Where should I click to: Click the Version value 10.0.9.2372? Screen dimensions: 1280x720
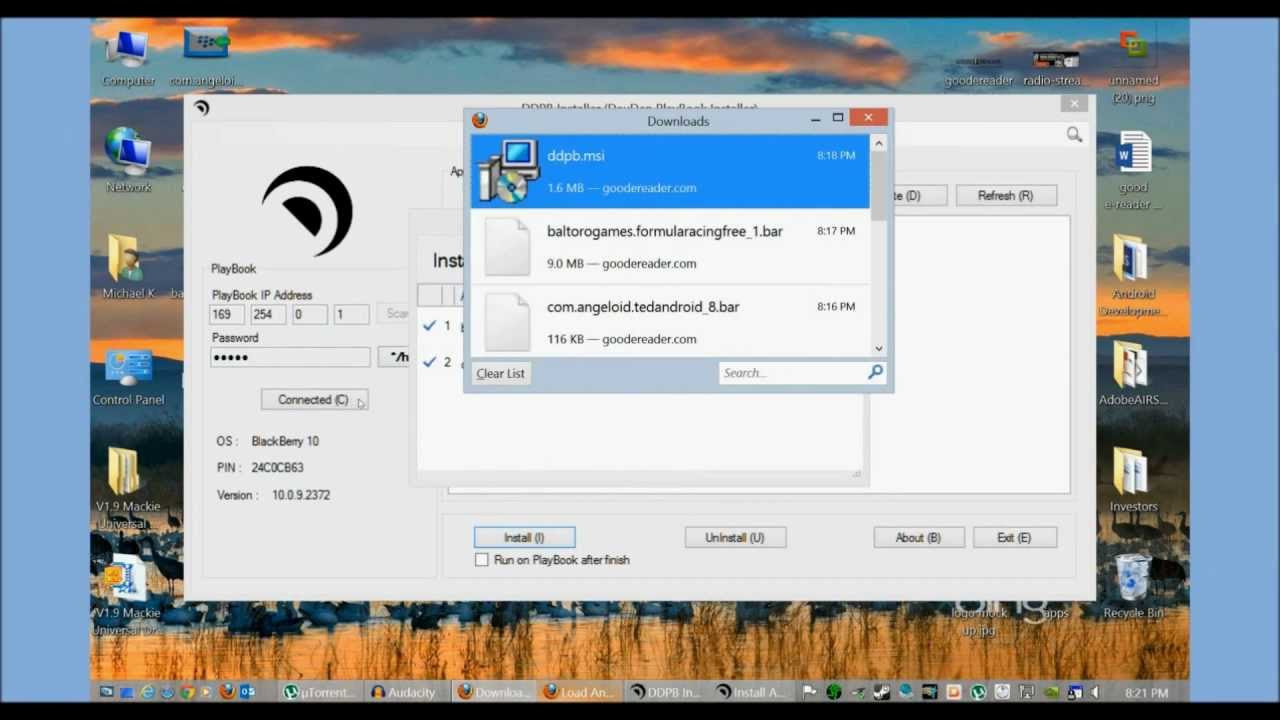pos(301,495)
